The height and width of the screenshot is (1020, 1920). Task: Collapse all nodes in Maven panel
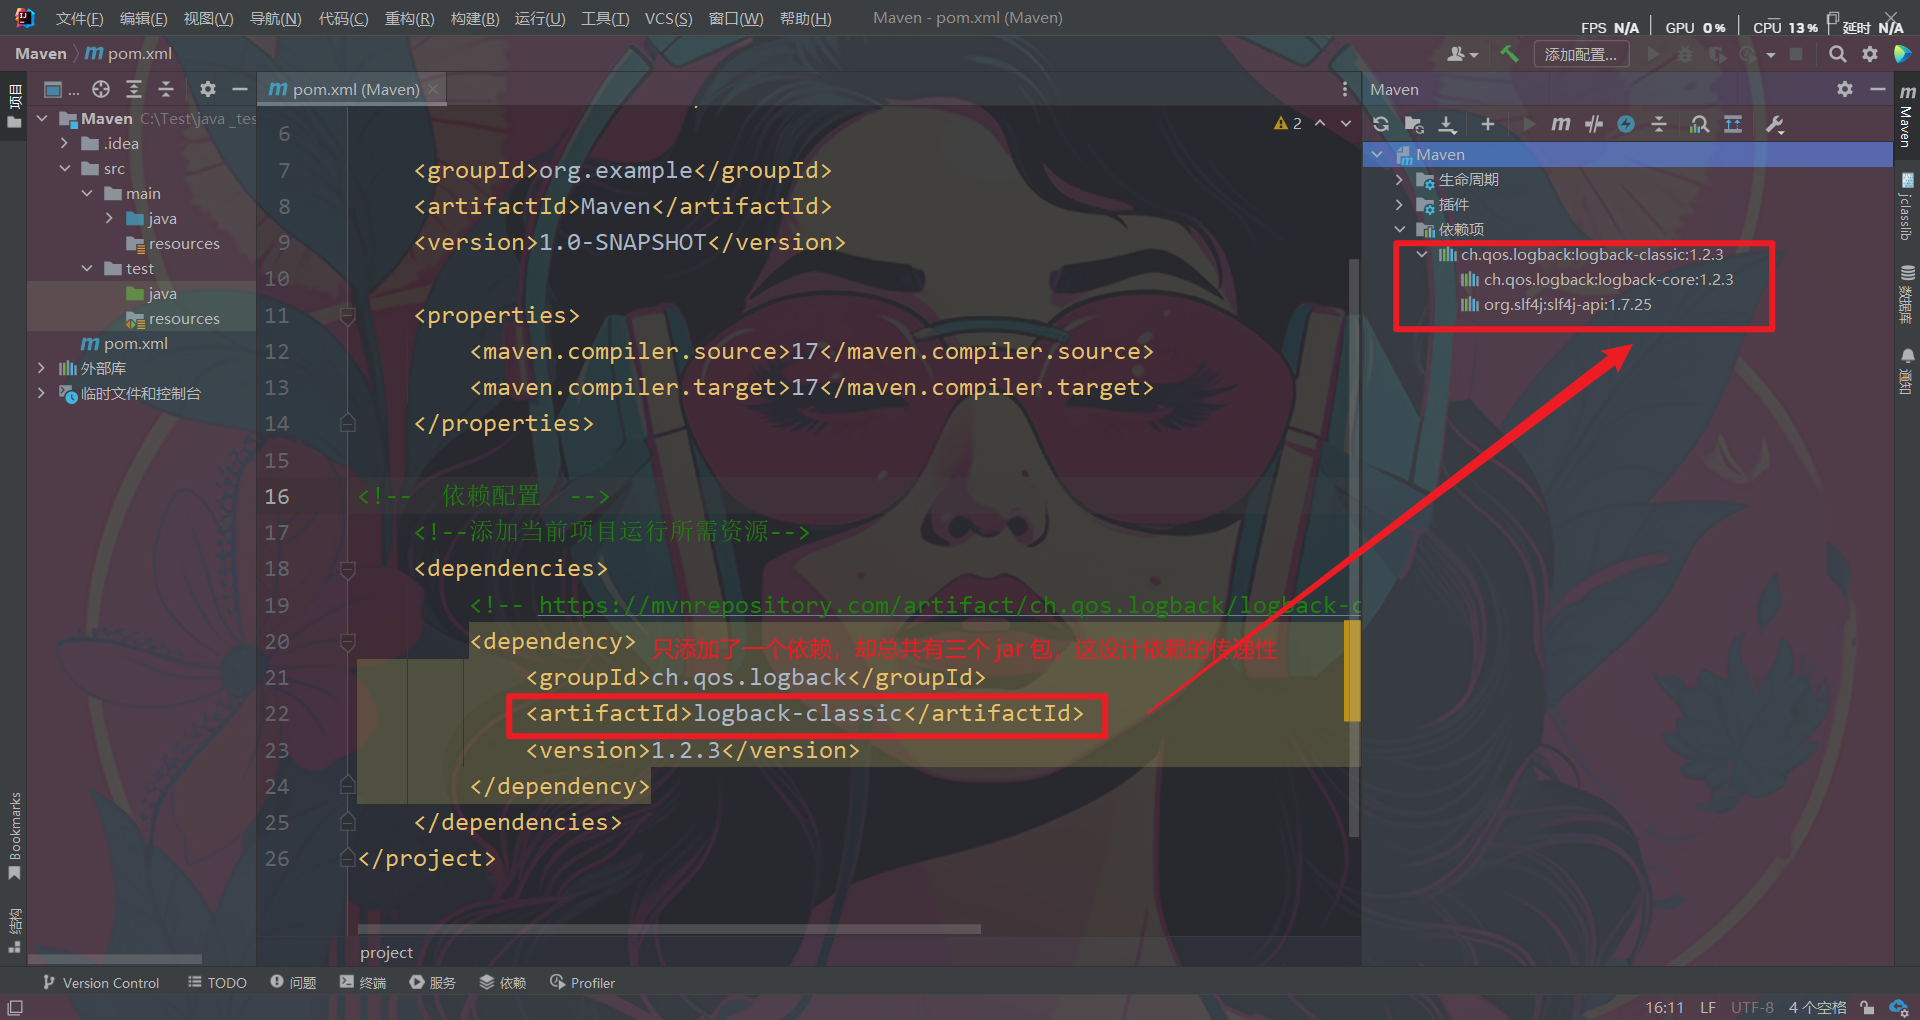coord(1659,124)
